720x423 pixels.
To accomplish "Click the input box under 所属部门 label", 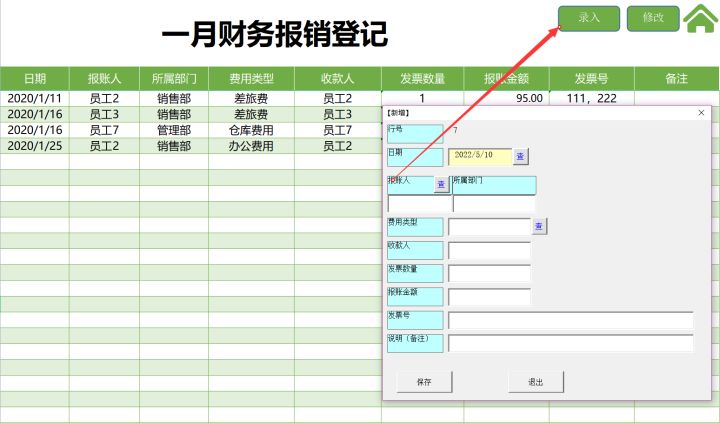I will pyautogui.click(x=494, y=204).
